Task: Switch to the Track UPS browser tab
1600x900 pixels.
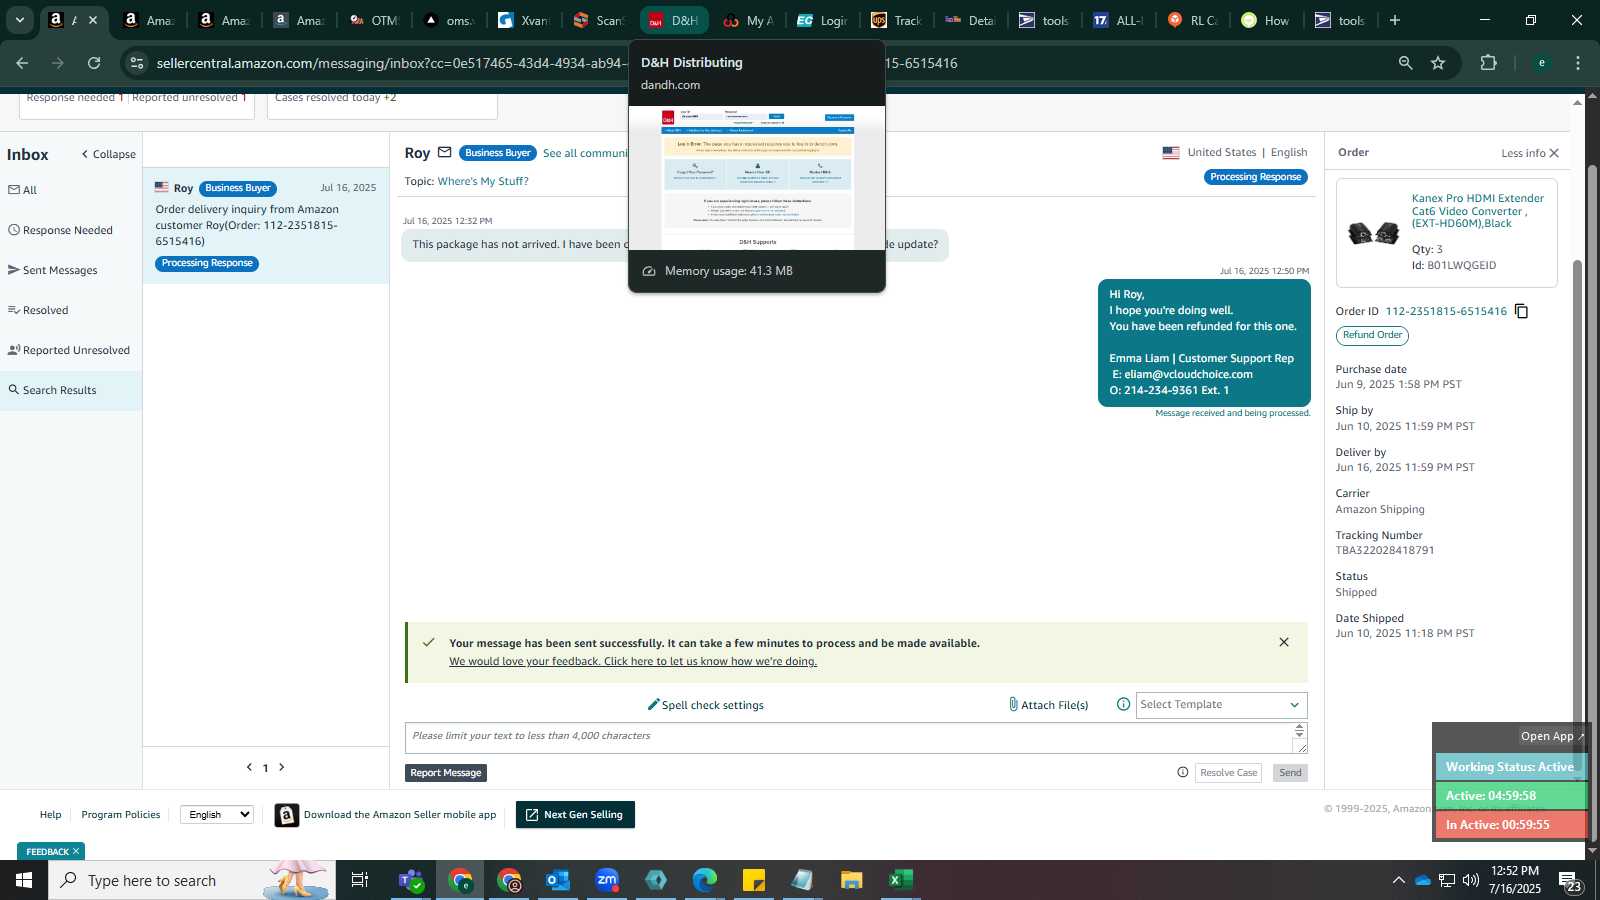Action: coord(897,20)
